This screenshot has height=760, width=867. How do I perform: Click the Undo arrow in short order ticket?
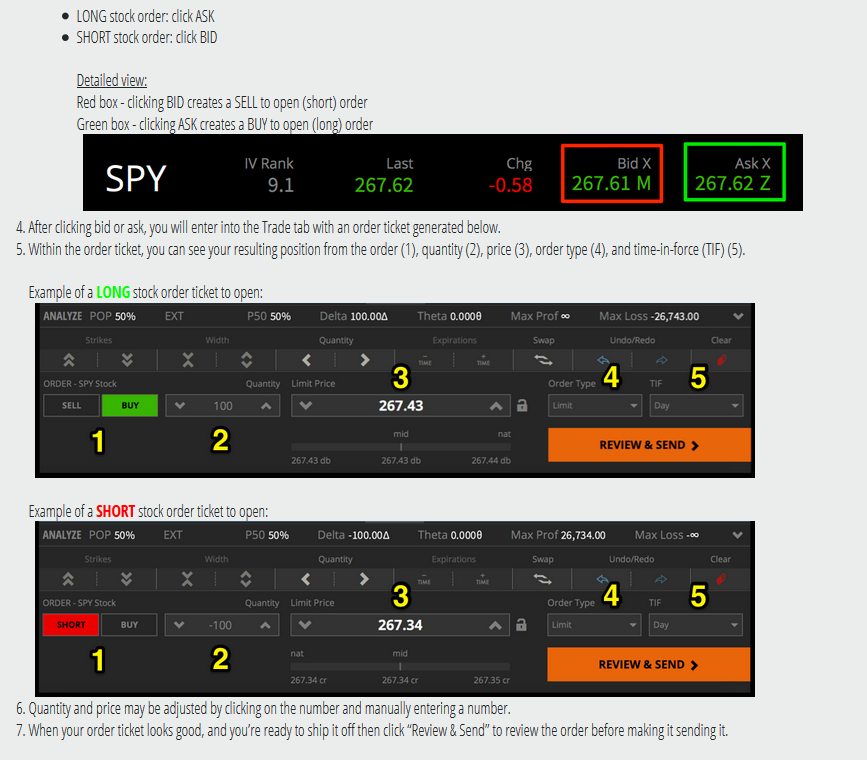coord(603,579)
